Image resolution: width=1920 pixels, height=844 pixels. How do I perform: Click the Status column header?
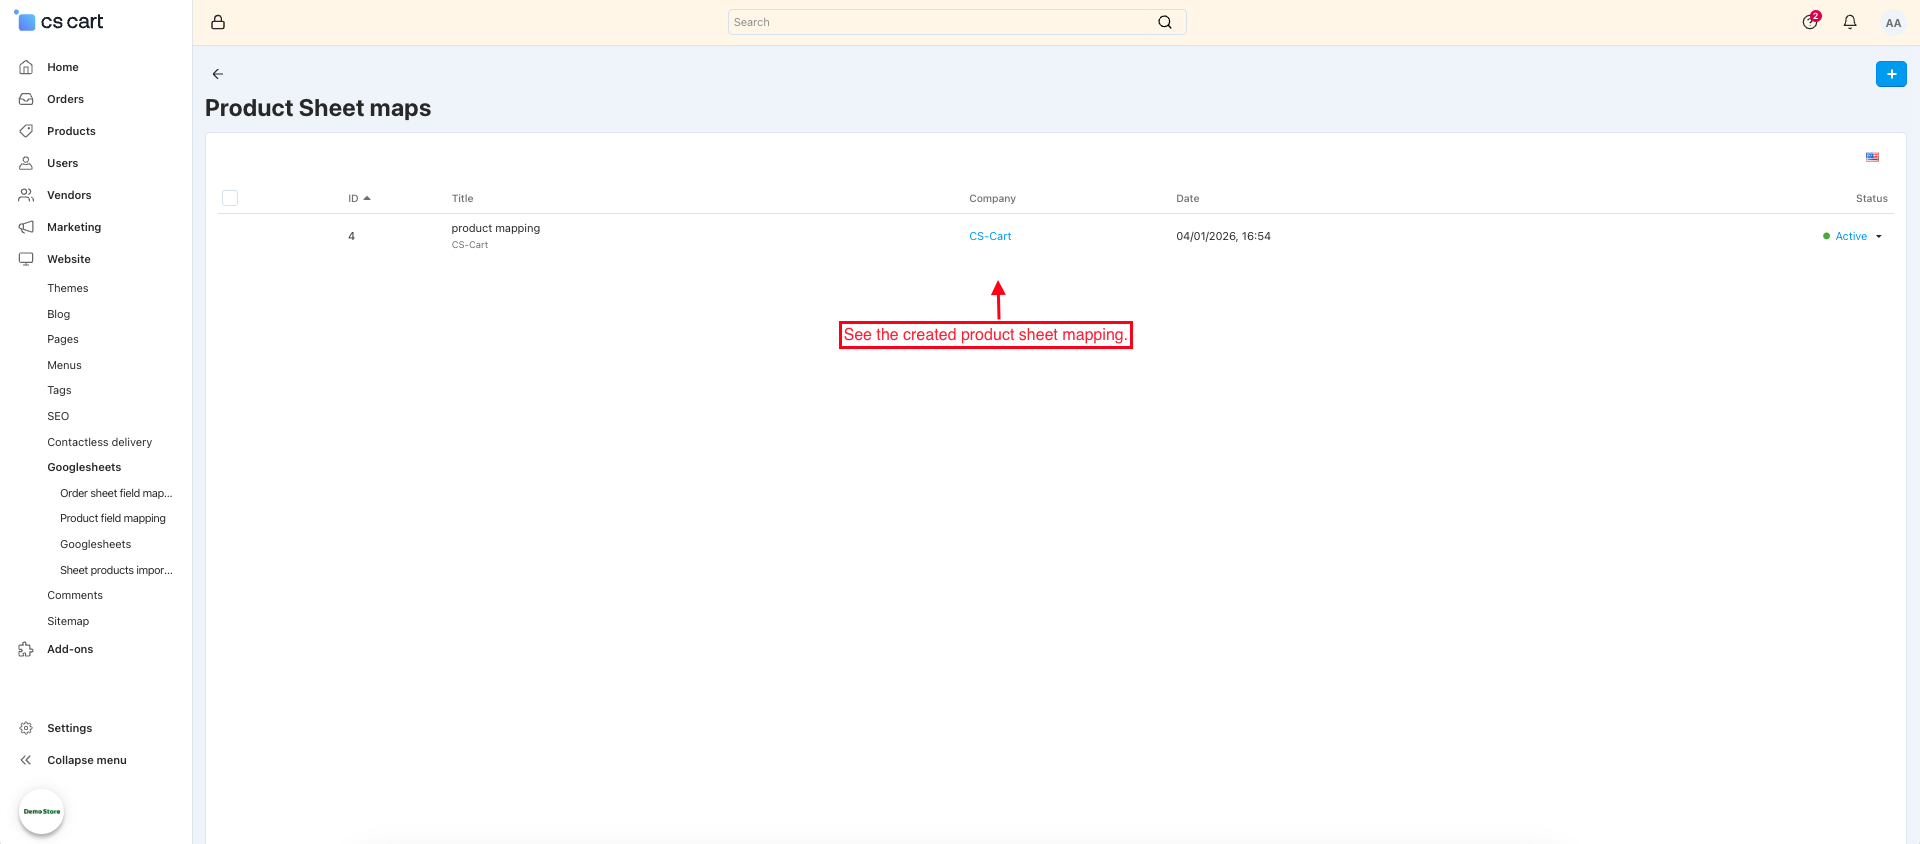click(1871, 198)
